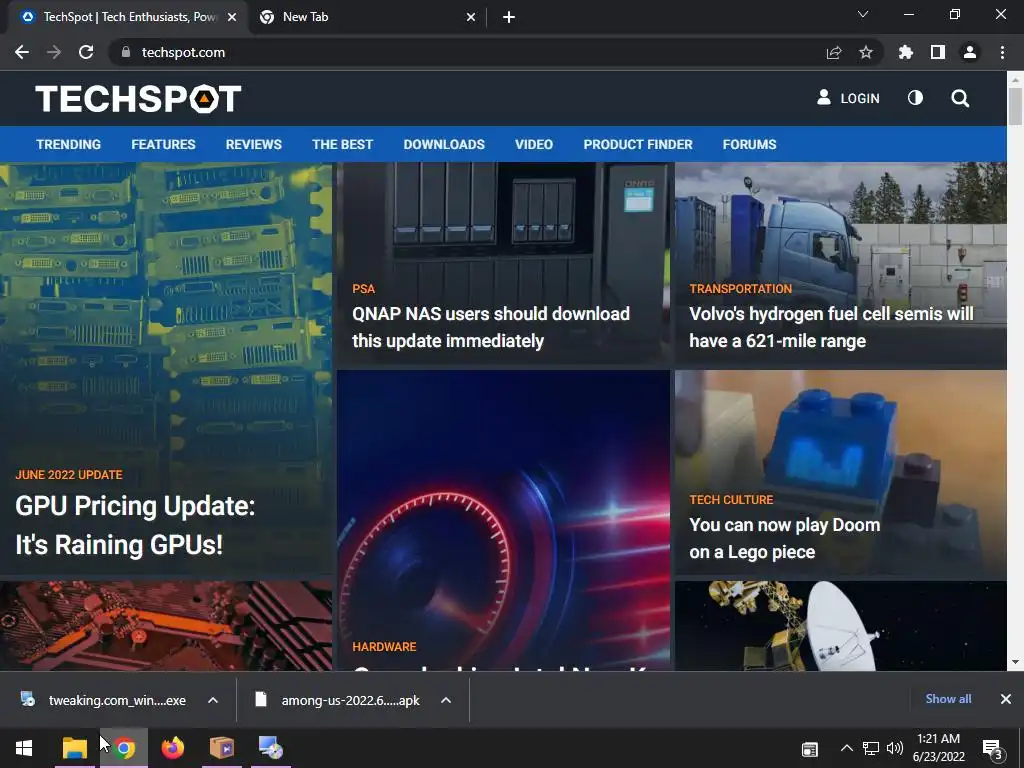Click the TechSpot logo
Image resolution: width=1024 pixels, height=768 pixels.
tap(138, 99)
